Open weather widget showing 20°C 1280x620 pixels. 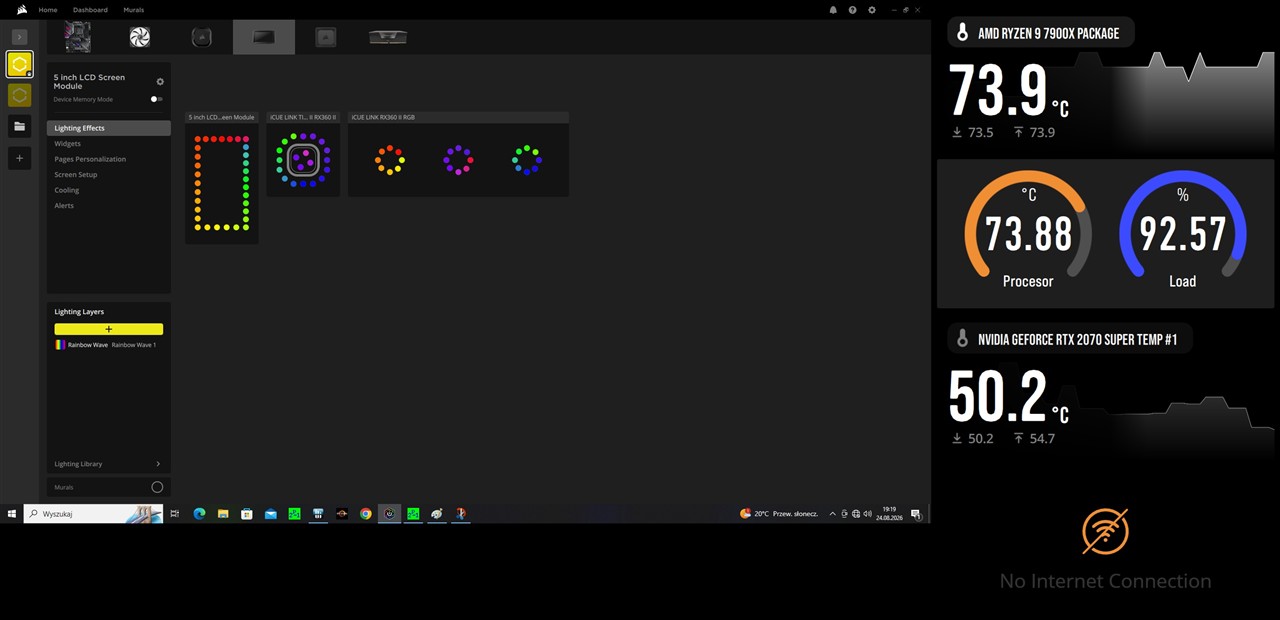pos(779,514)
